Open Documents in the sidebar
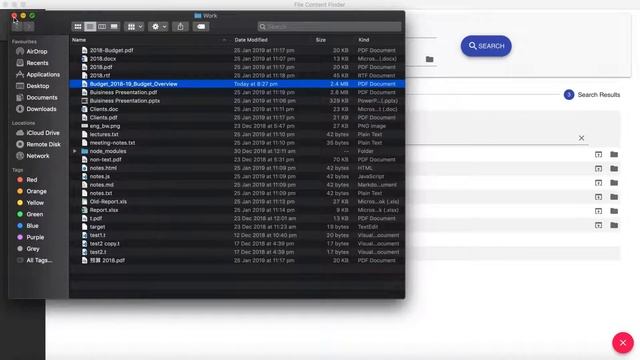 coord(37,97)
